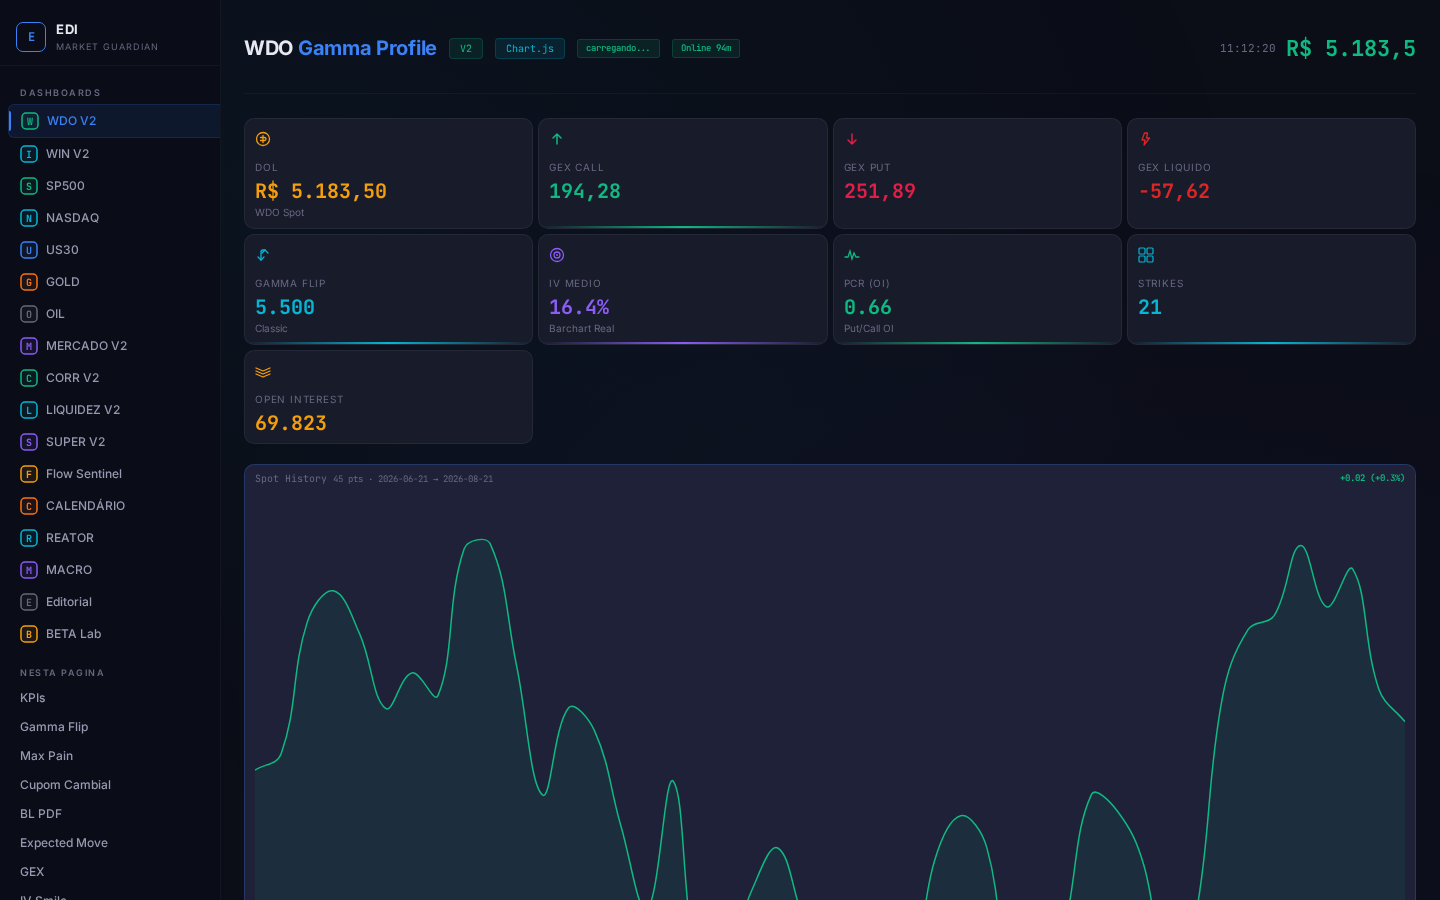Click the IV MEDIO value 16.4%
The width and height of the screenshot is (1440, 900).
point(579,307)
